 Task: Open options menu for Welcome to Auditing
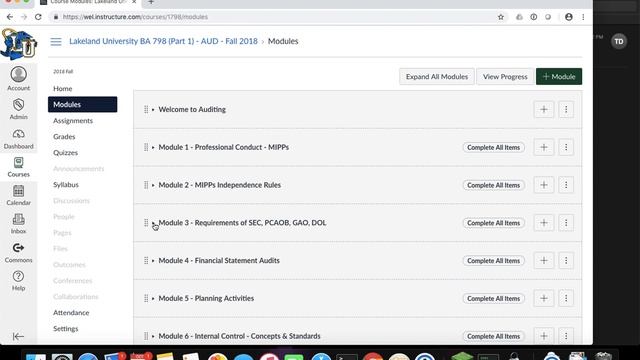(566, 109)
